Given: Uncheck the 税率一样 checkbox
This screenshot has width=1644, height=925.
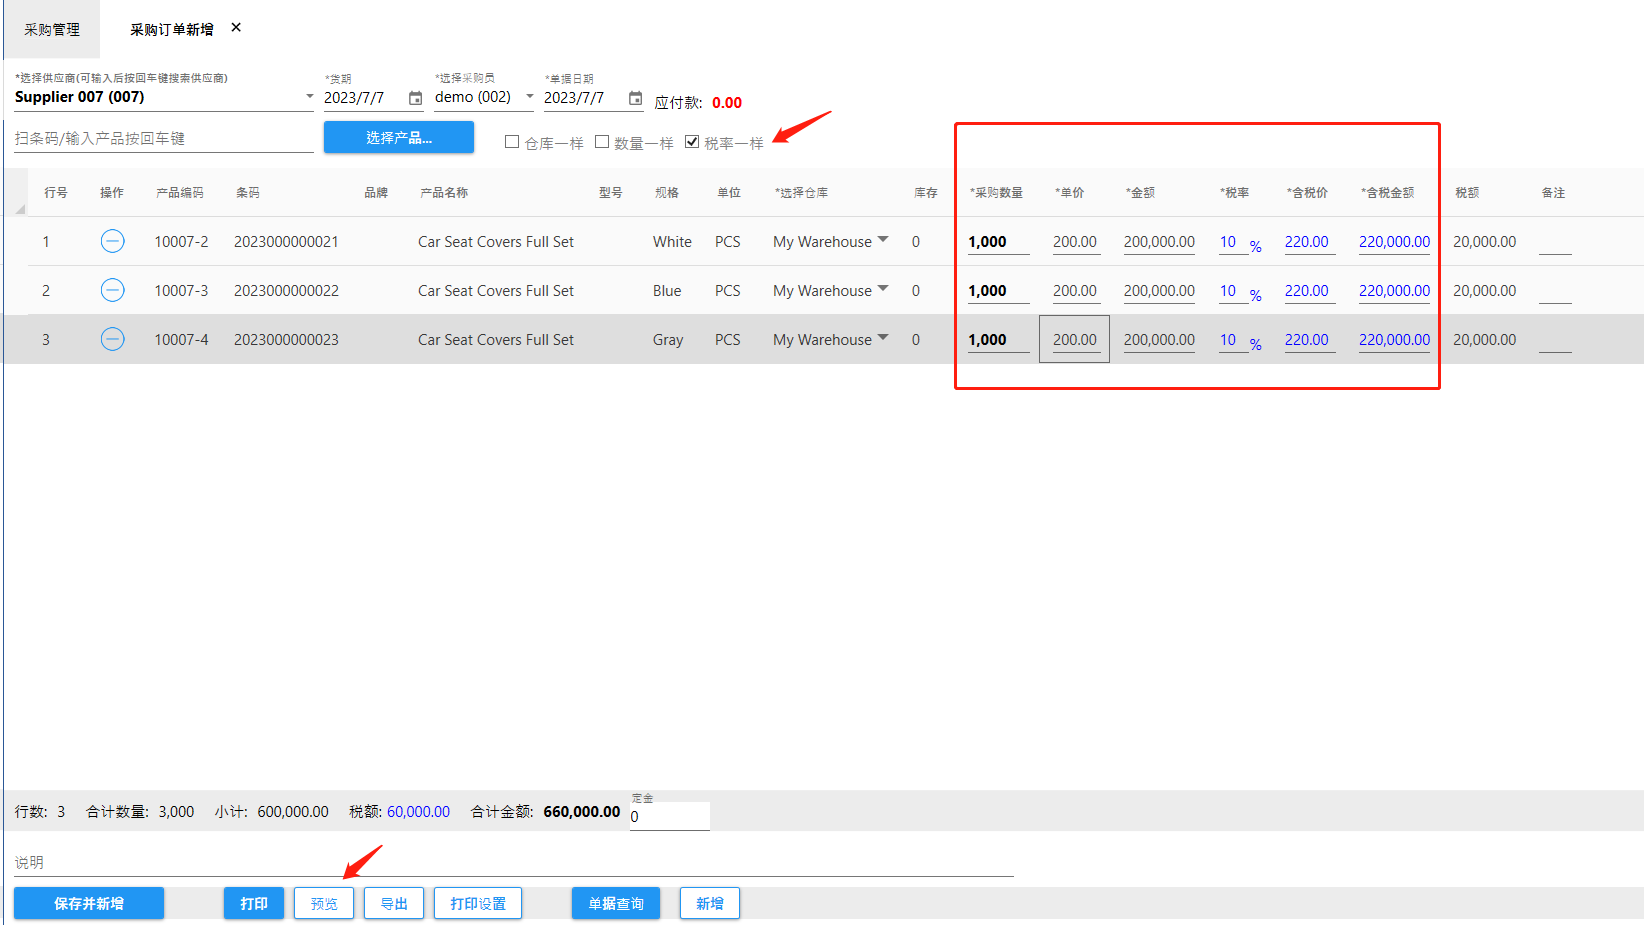Looking at the screenshot, I should tap(692, 142).
